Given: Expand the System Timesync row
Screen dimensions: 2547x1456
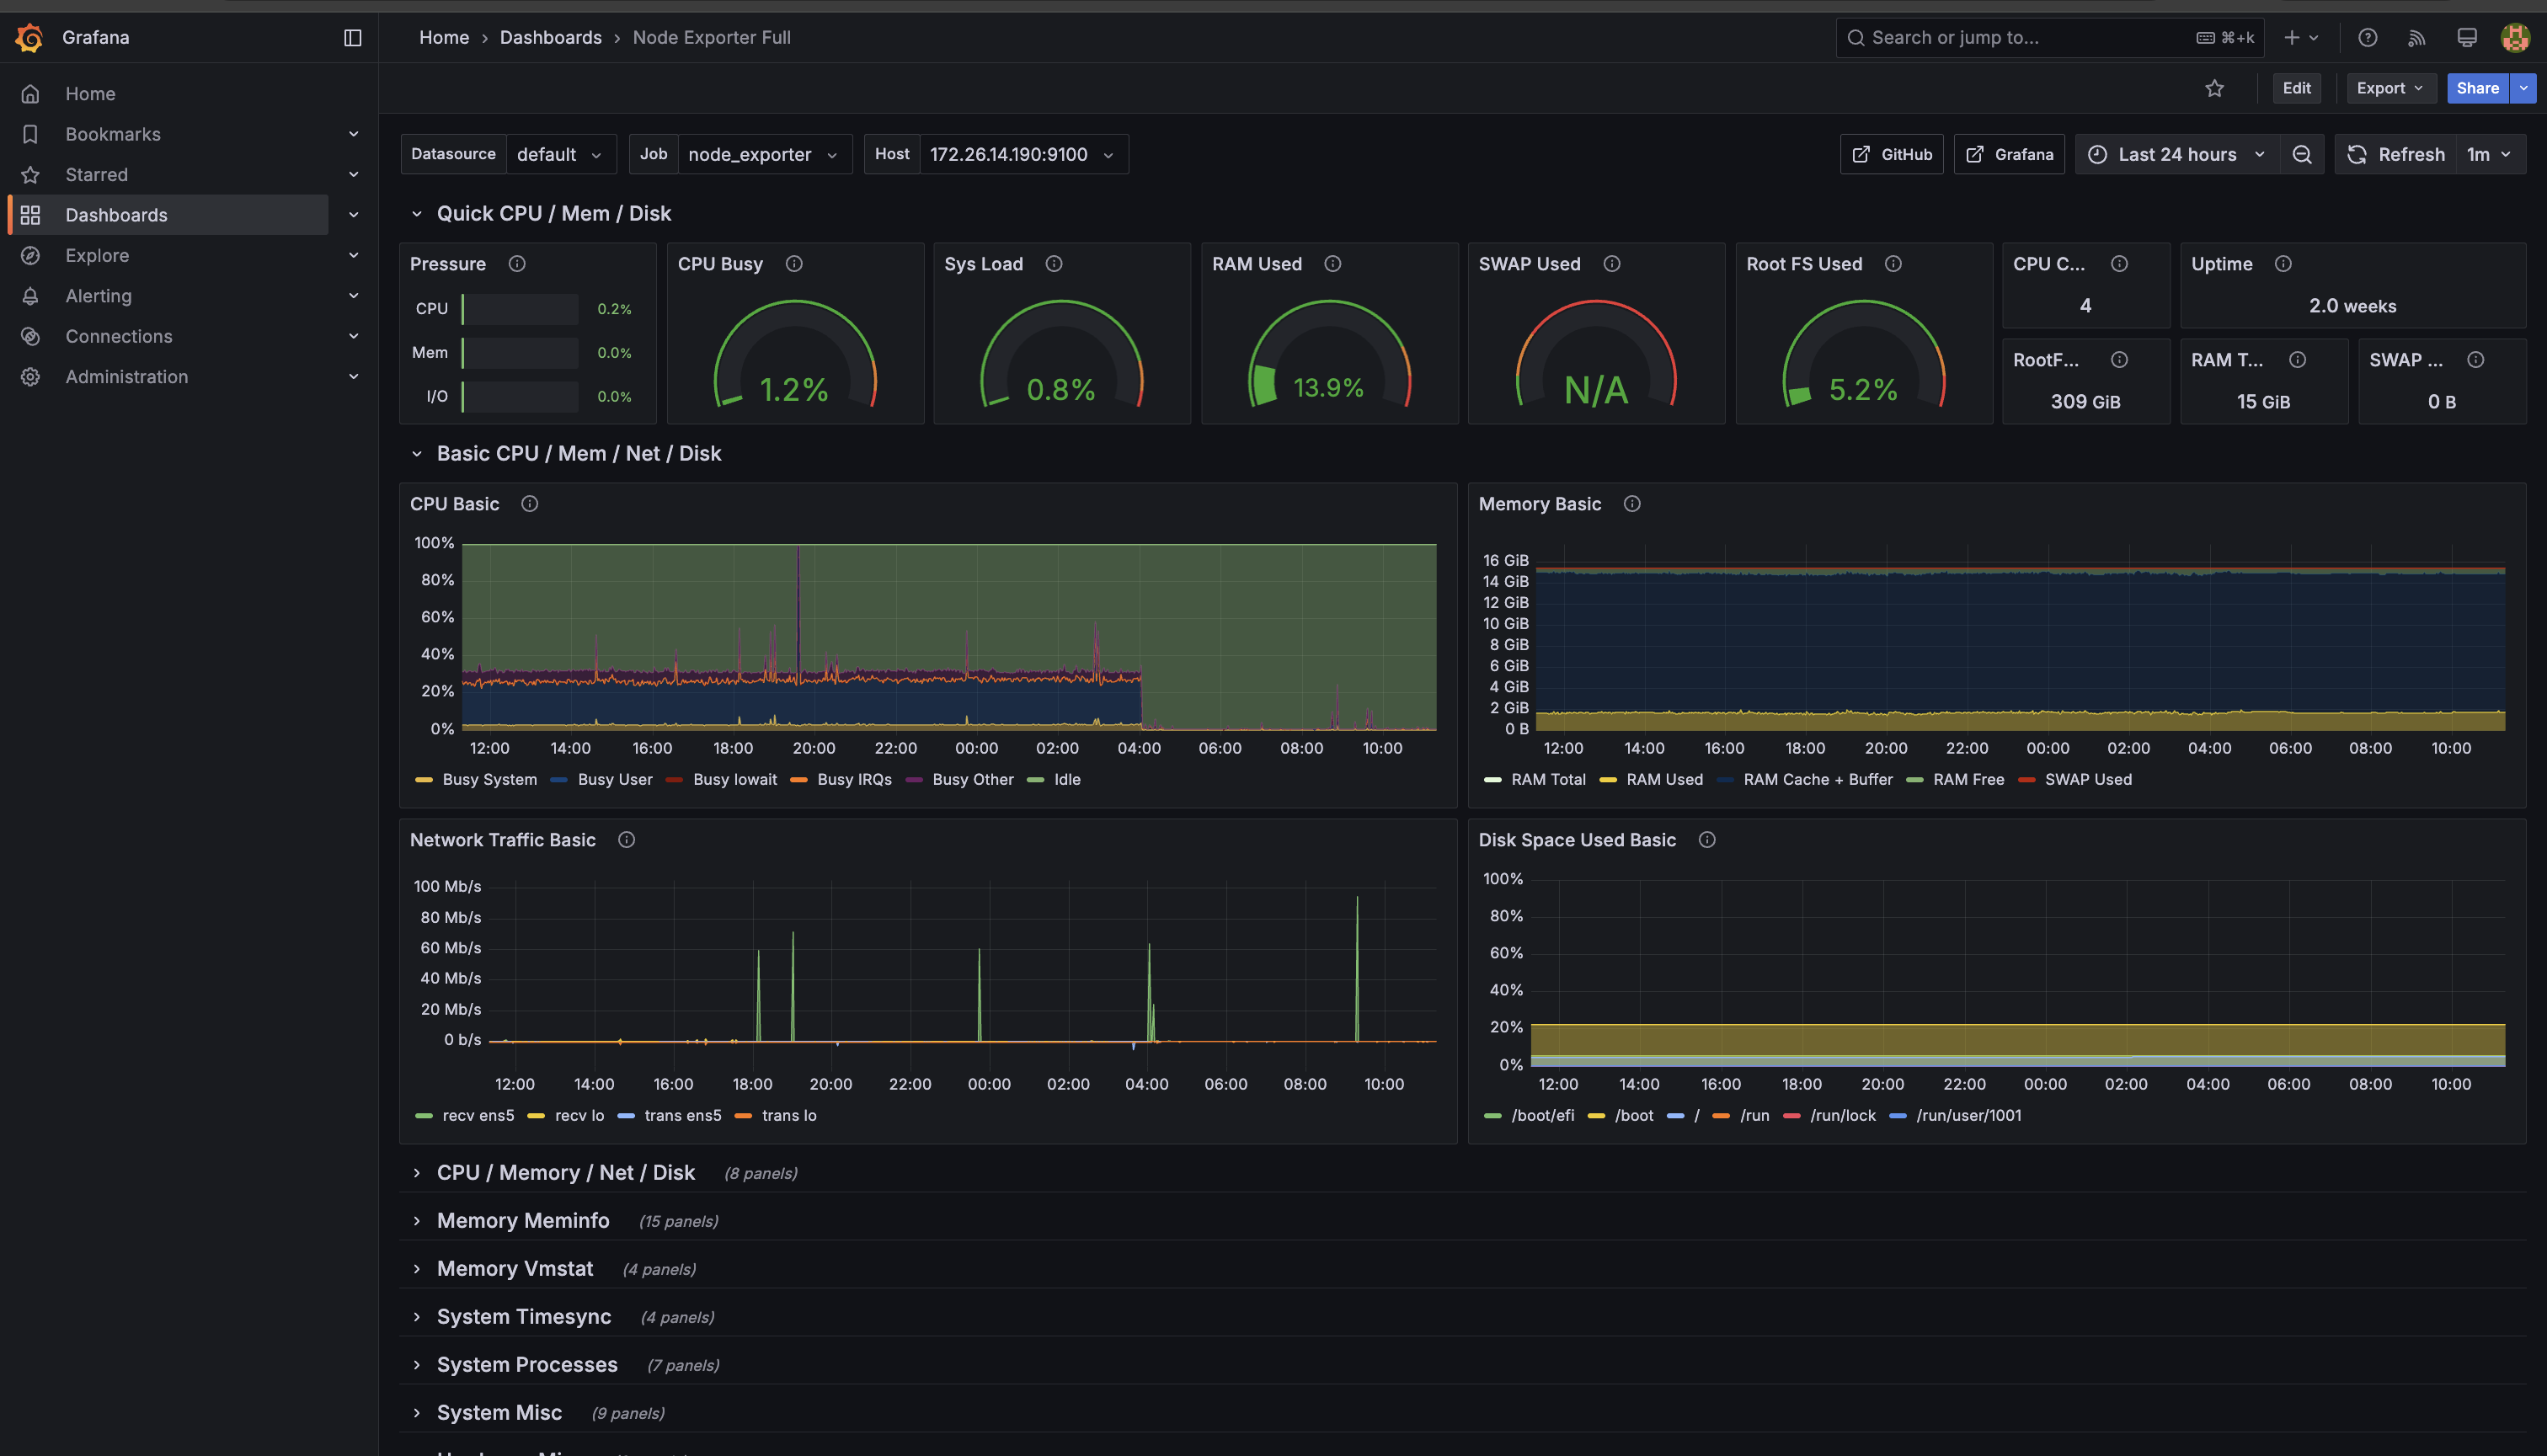Looking at the screenshot, I should coord(523,1317).
